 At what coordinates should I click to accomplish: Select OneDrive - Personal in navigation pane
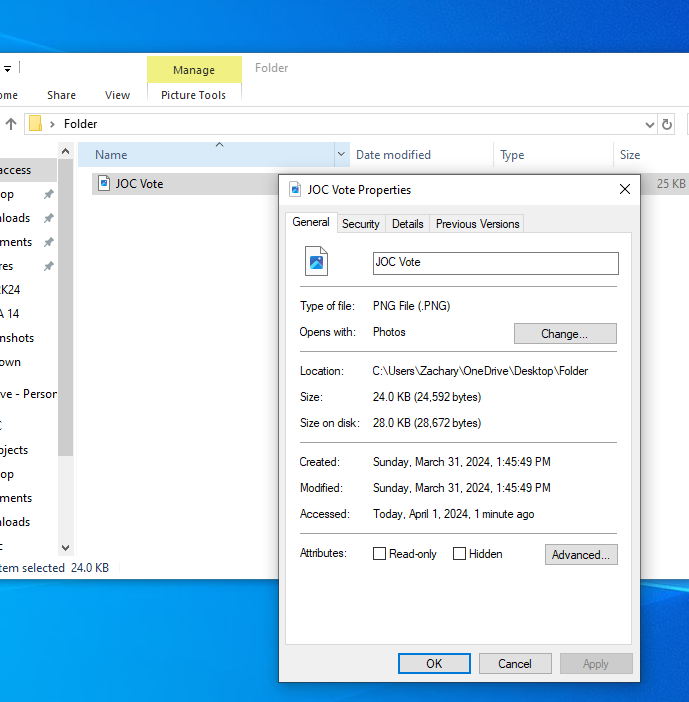[28, 394]
